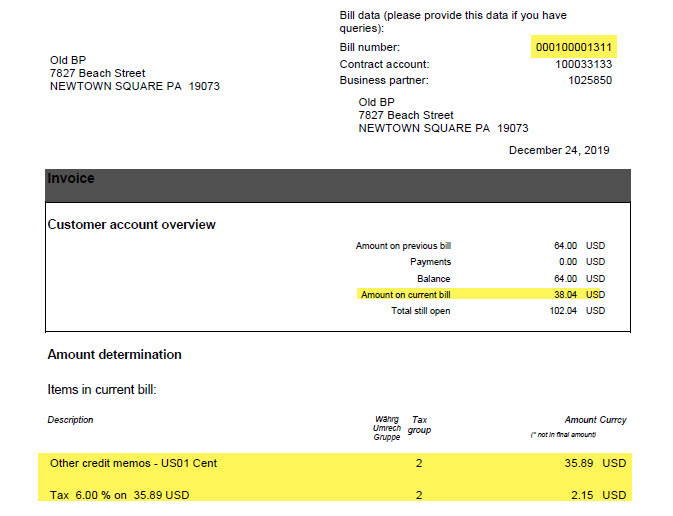Click the 2.15 tax amount
The image size is (673, 516).
pyautogui.click(x=587, y=495)
